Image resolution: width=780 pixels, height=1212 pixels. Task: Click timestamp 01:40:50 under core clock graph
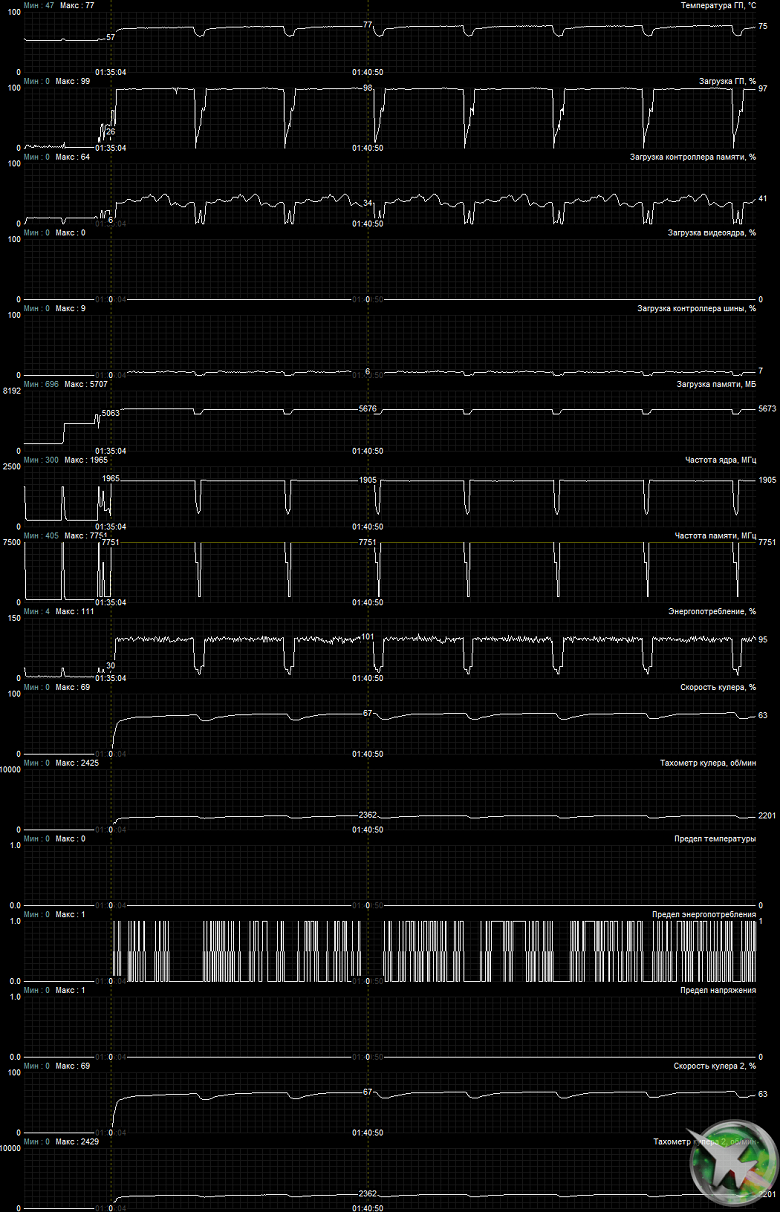(368, 527)
